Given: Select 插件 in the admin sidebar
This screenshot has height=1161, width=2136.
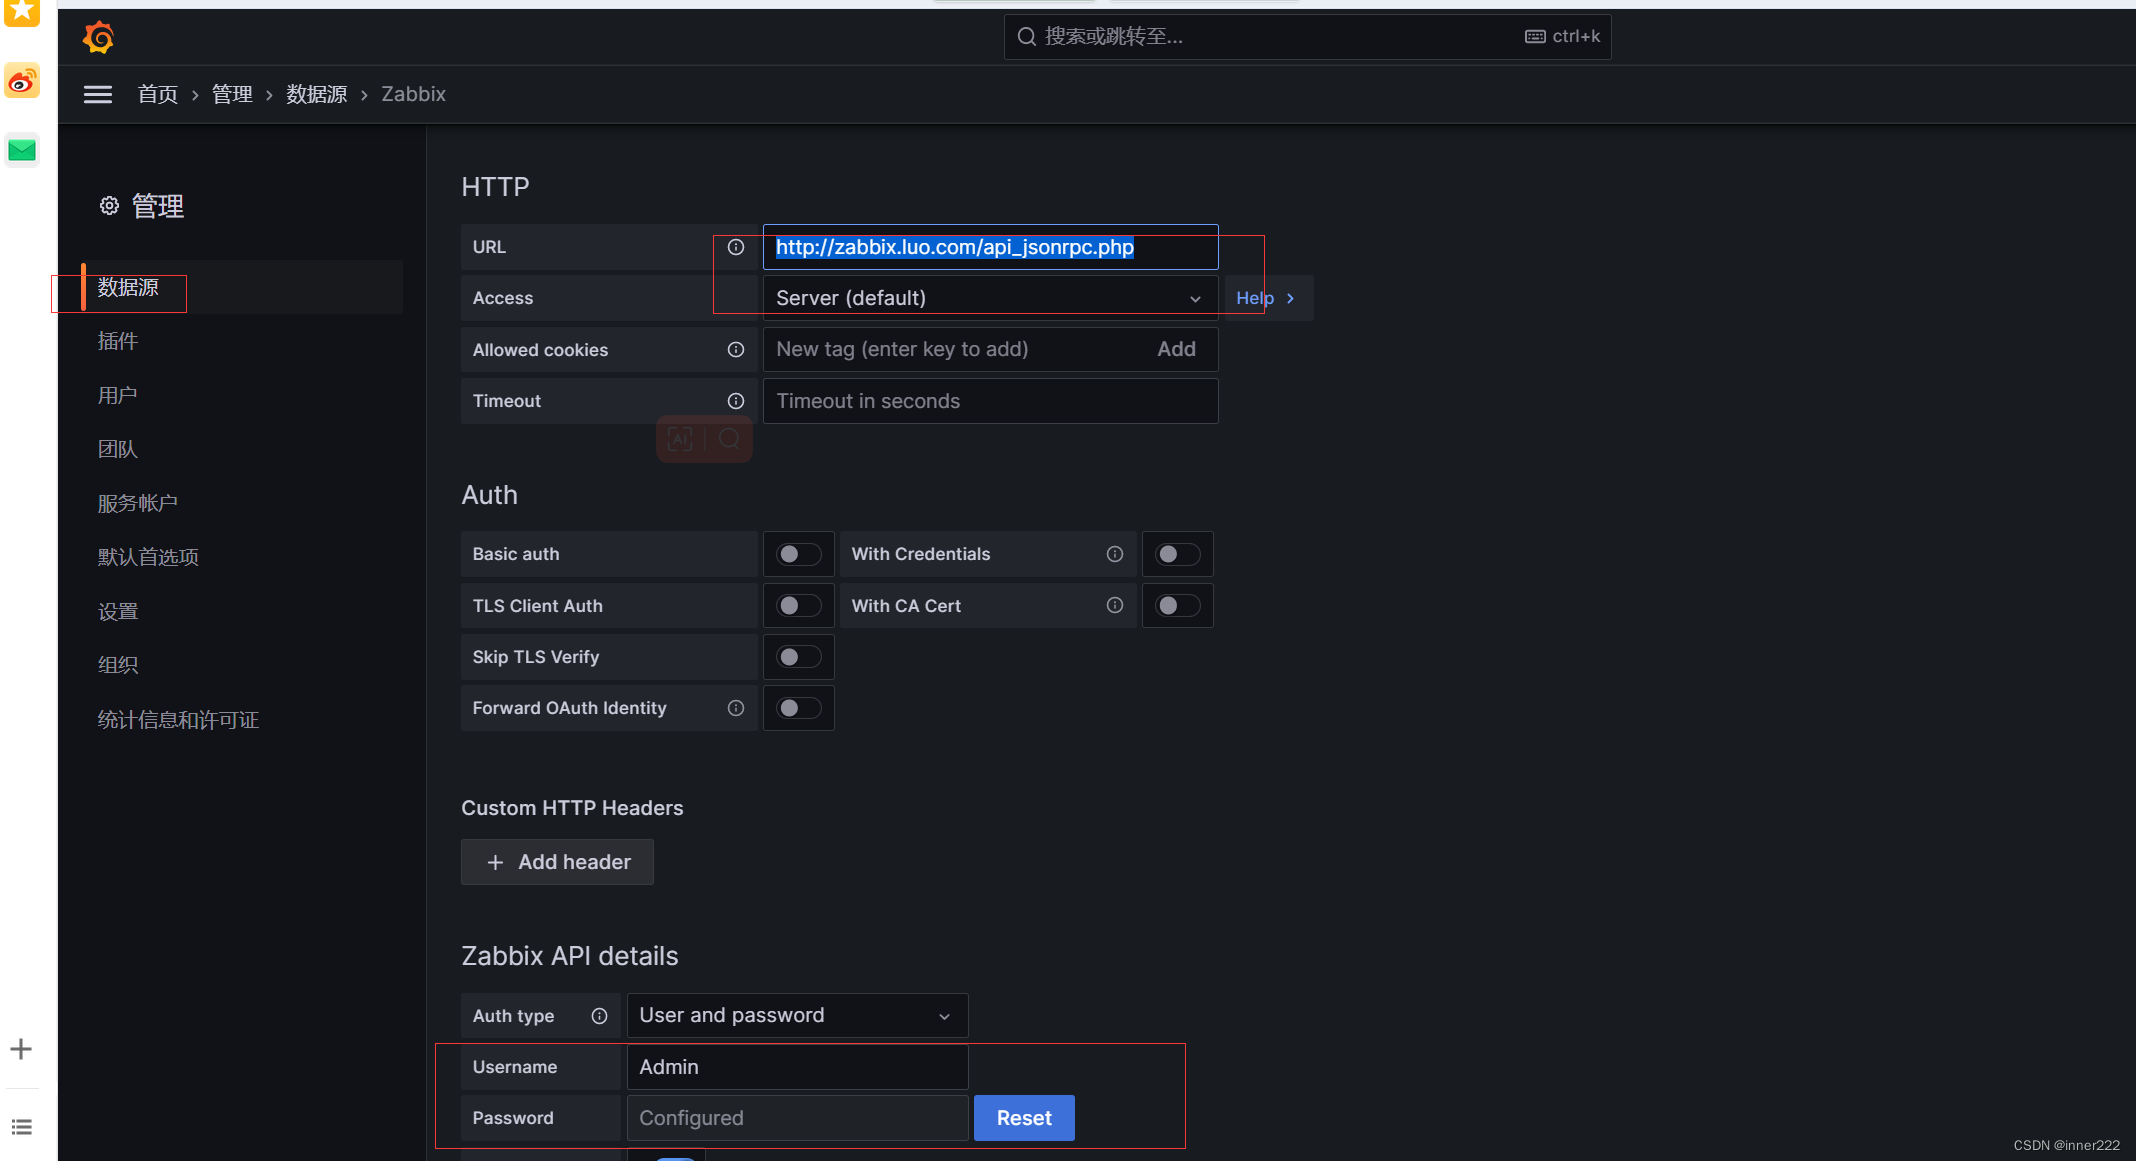Looking at the screenshot, I should point(117,342).
